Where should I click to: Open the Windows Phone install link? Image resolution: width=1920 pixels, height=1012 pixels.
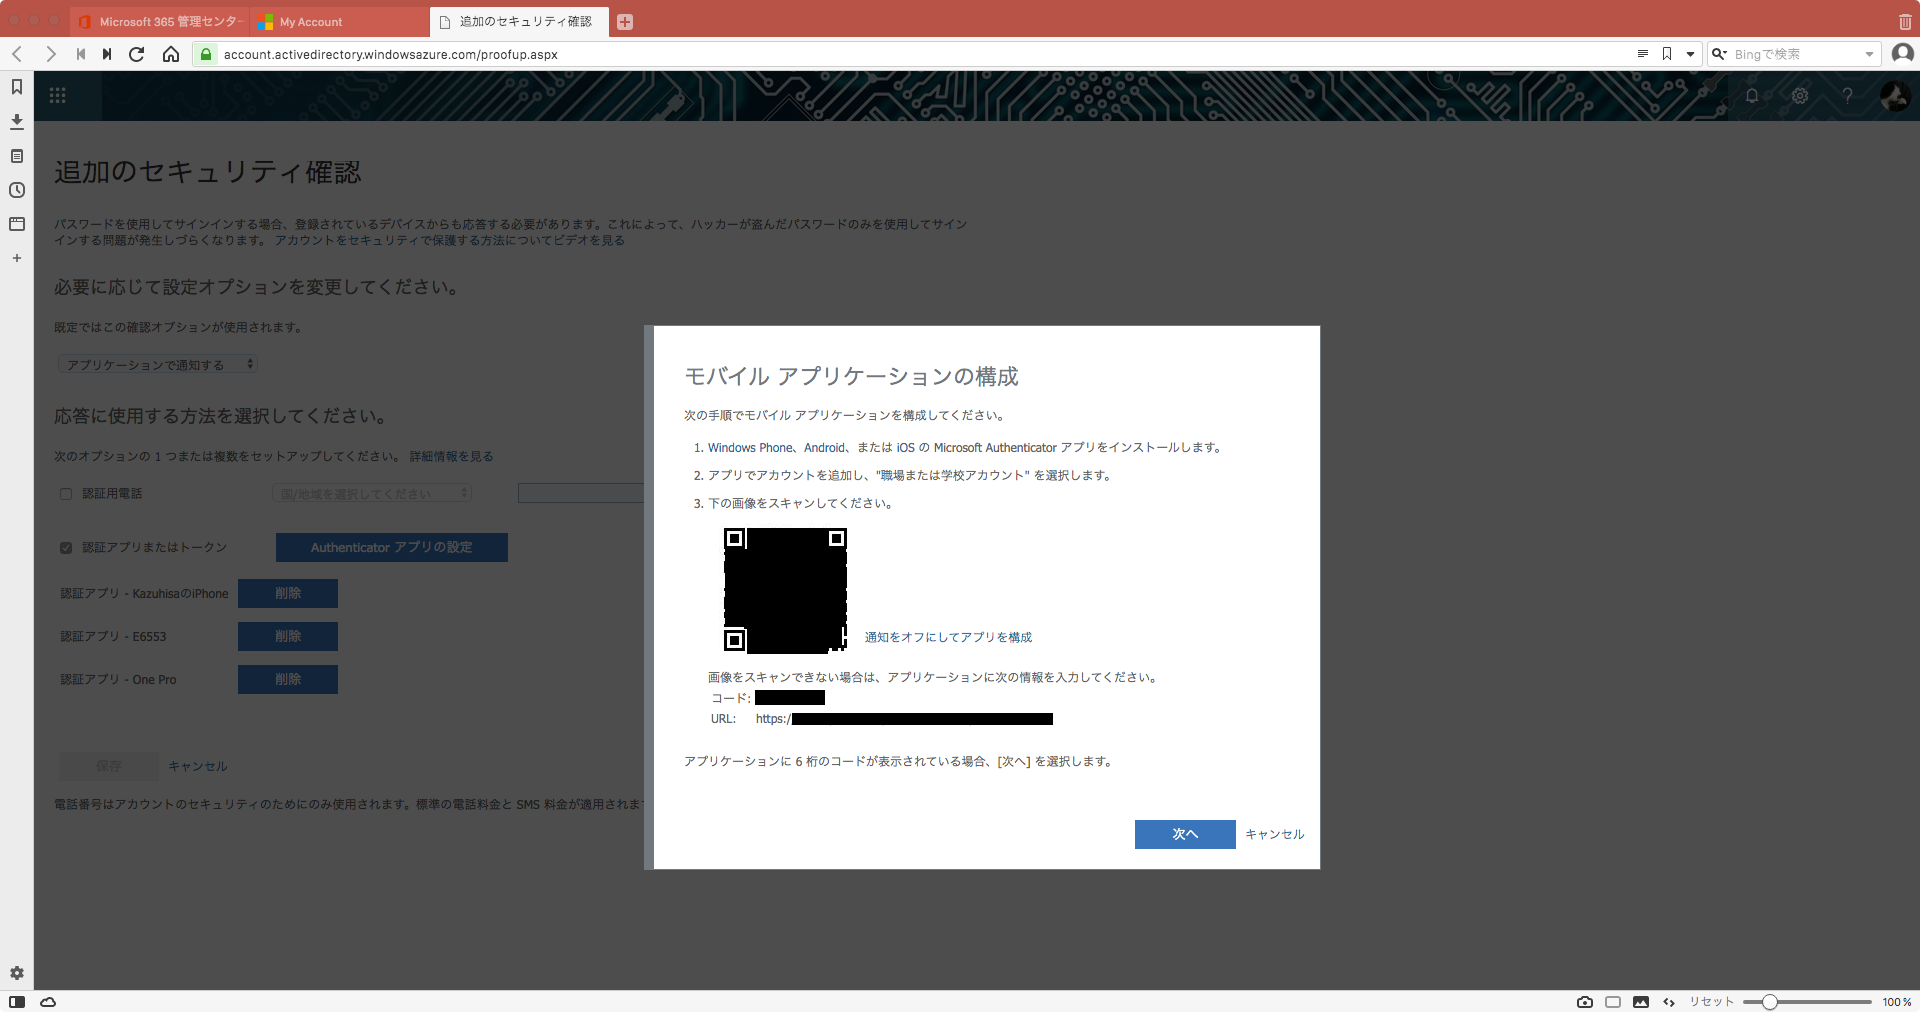(750, 448)
